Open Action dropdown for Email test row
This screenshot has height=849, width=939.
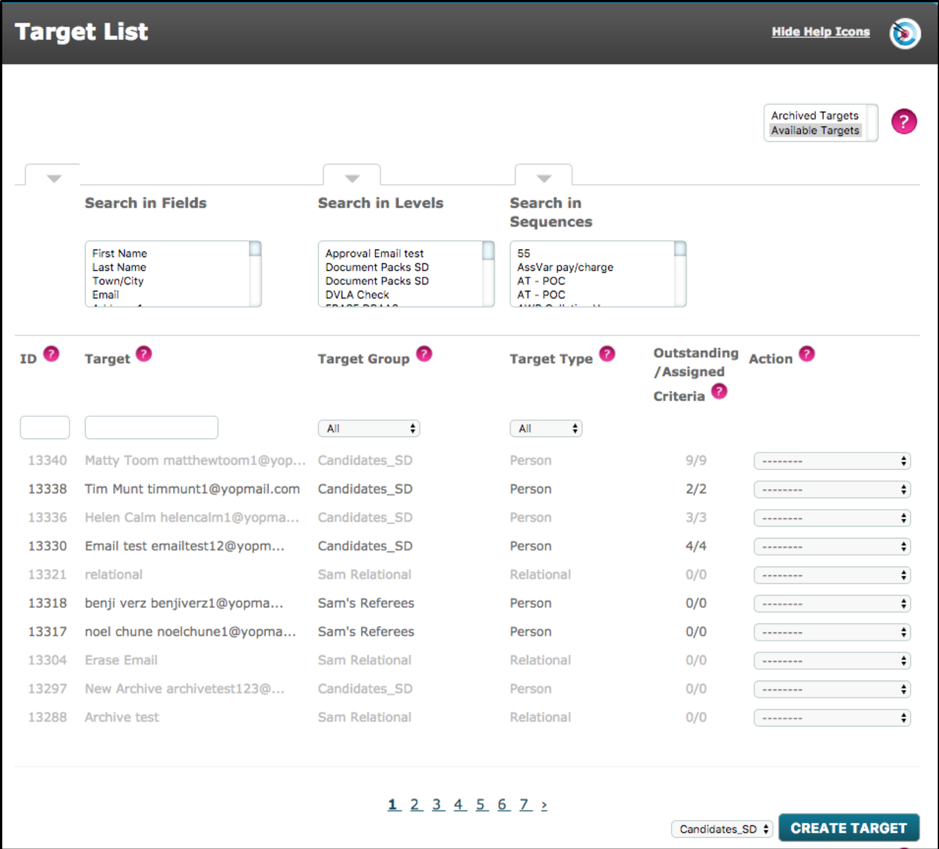pyautogui.click(x=832, y=547)
